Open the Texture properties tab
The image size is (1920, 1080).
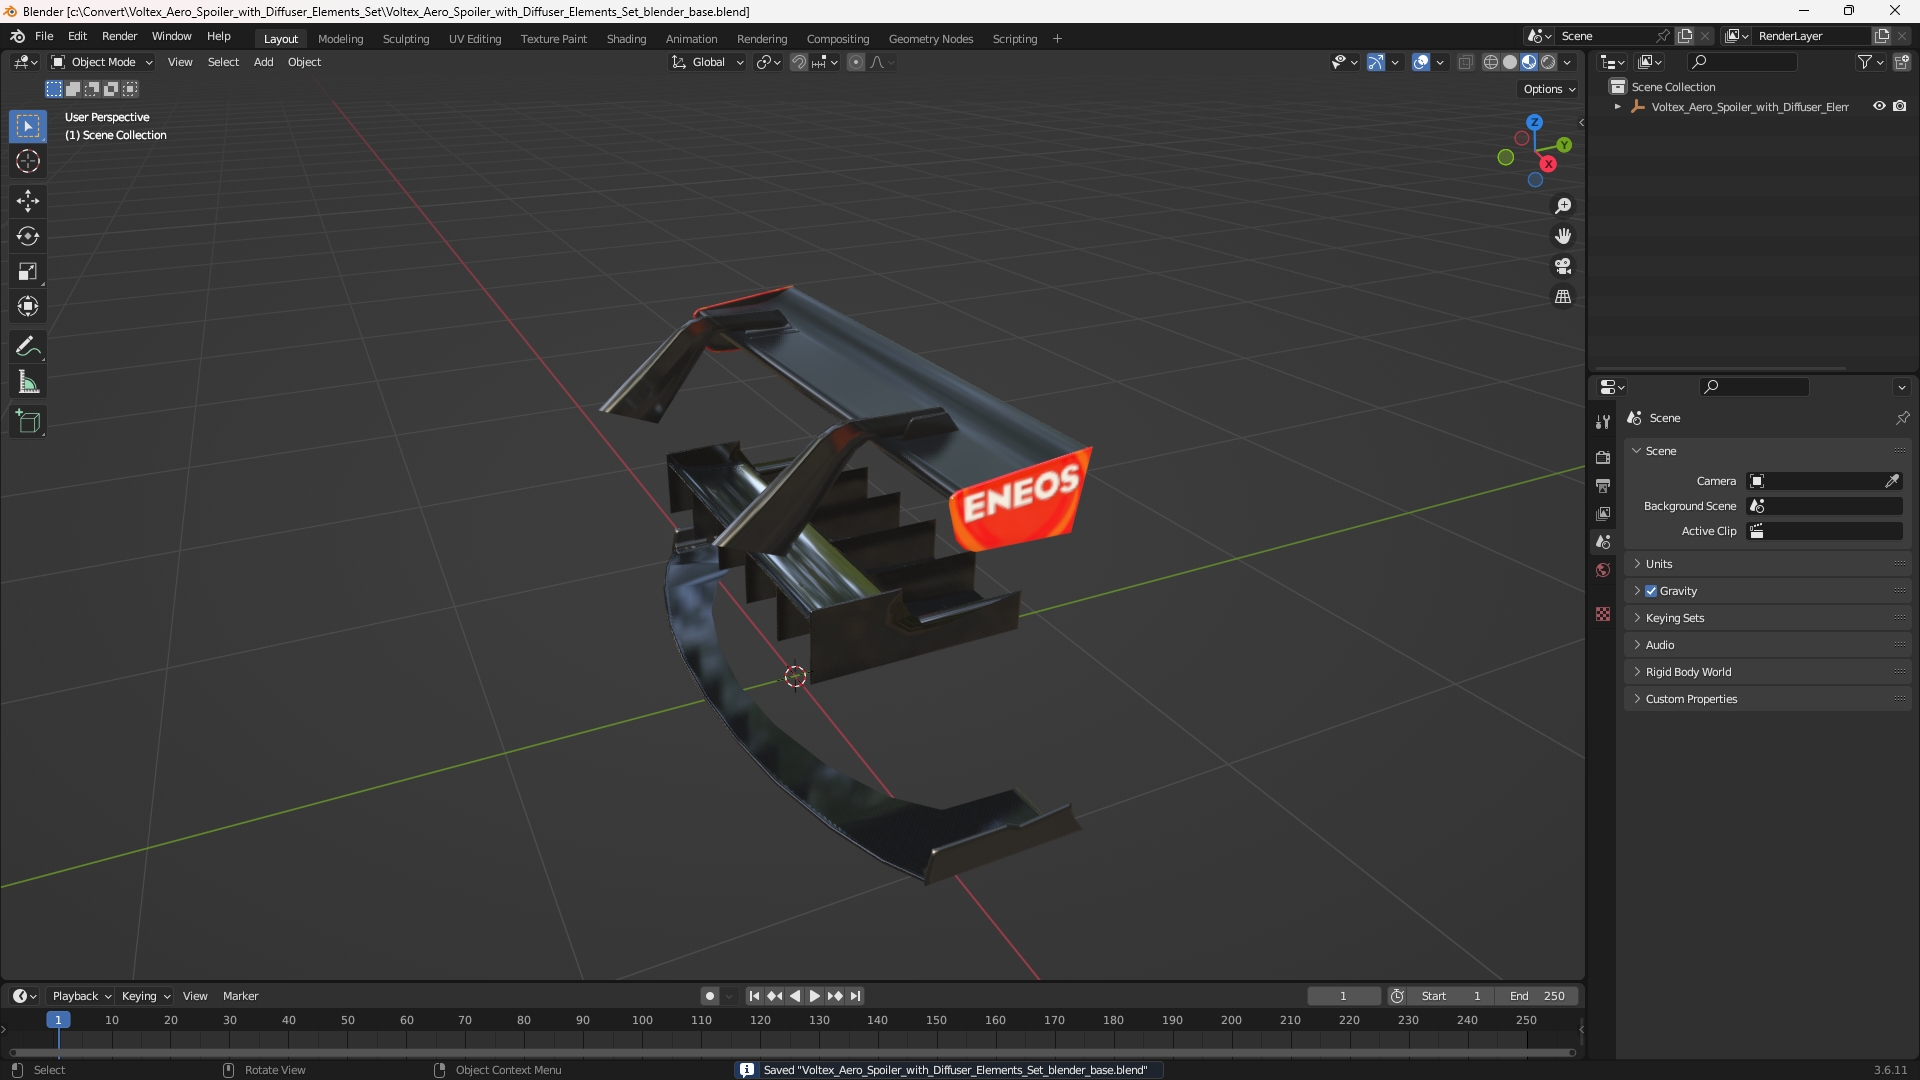pos(1603,614)
